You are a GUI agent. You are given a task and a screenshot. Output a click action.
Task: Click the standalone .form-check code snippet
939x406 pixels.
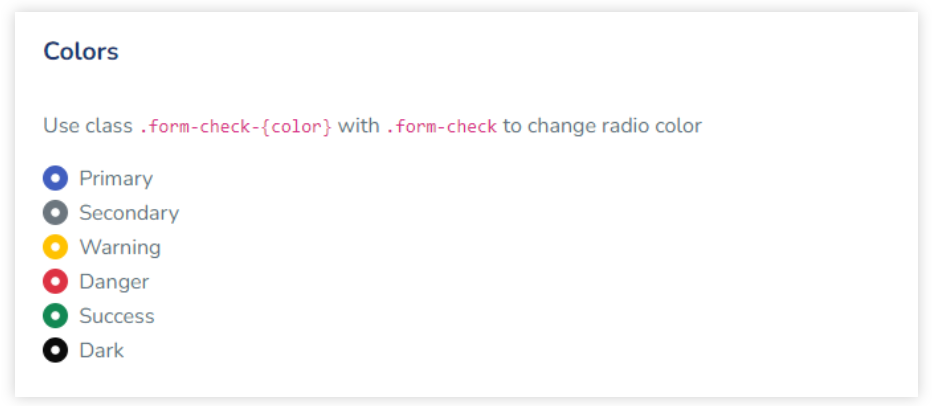(x=441, y=127)
